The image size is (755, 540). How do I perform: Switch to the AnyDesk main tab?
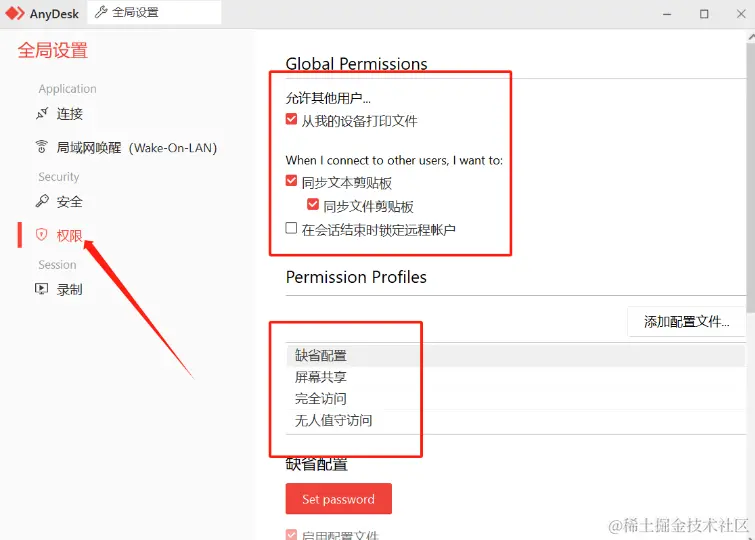[x=42, y=13]
